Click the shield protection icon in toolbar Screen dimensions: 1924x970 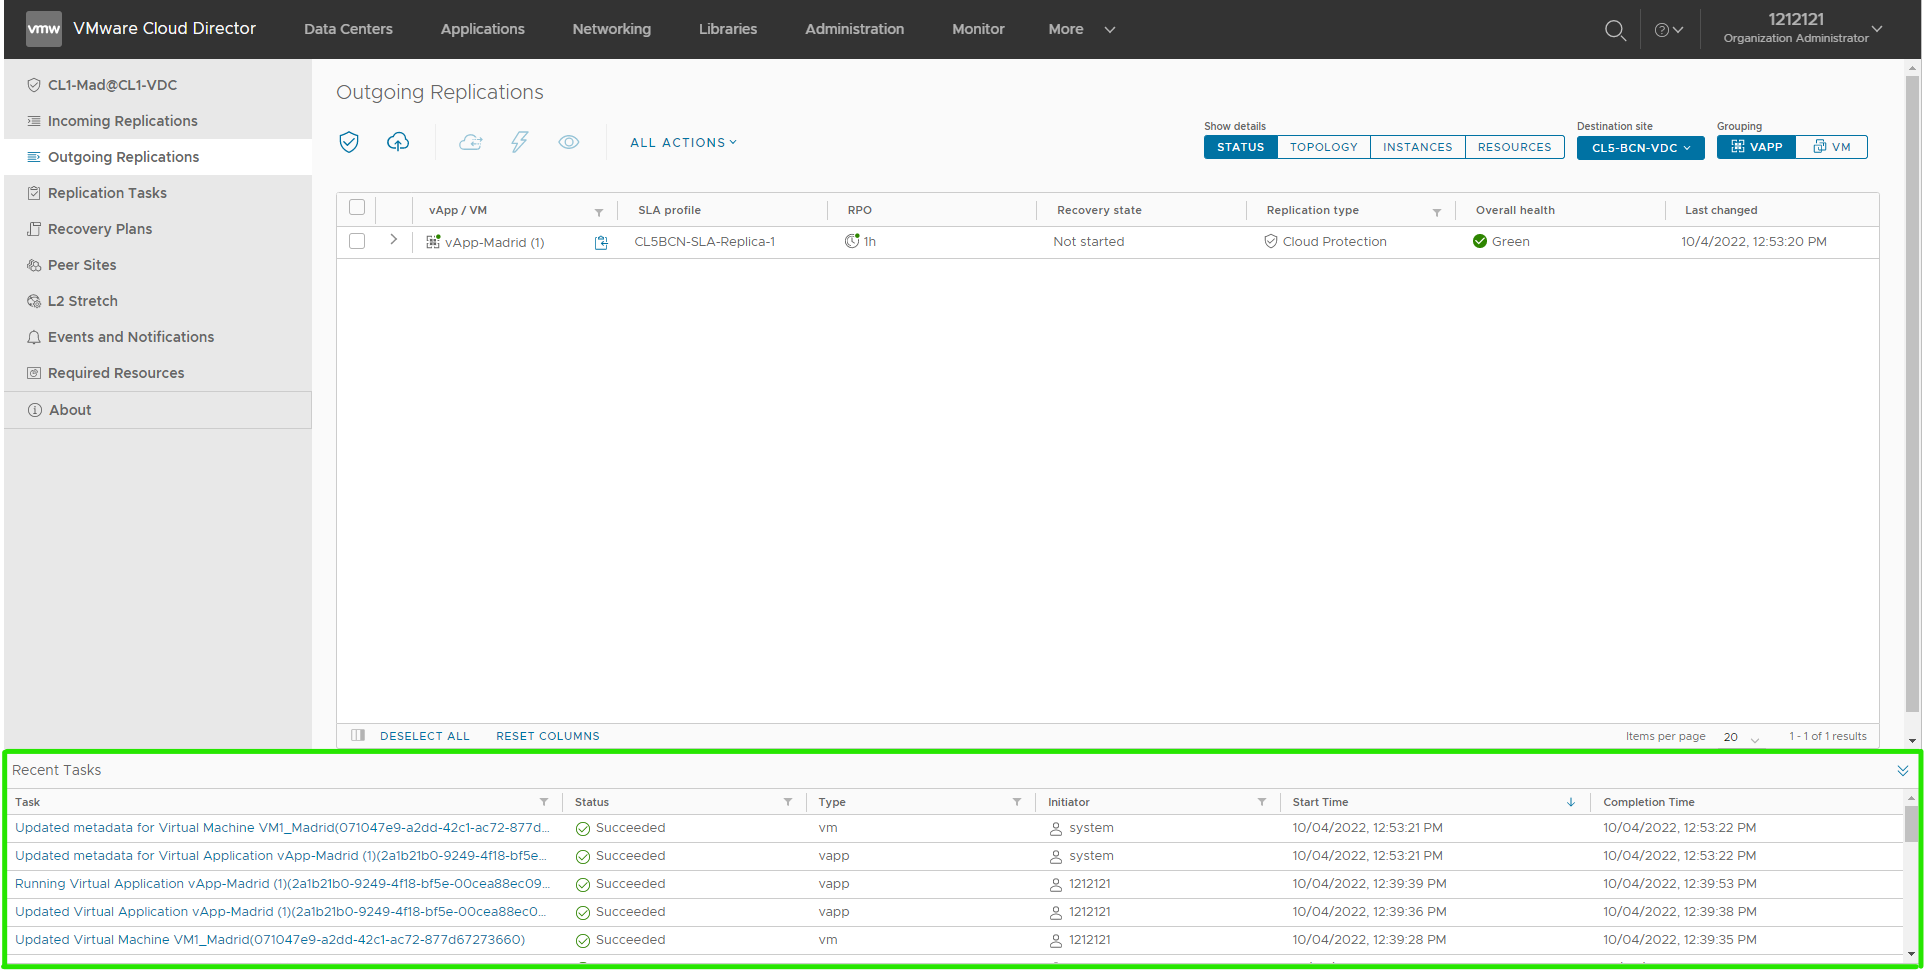pos(349,142)
